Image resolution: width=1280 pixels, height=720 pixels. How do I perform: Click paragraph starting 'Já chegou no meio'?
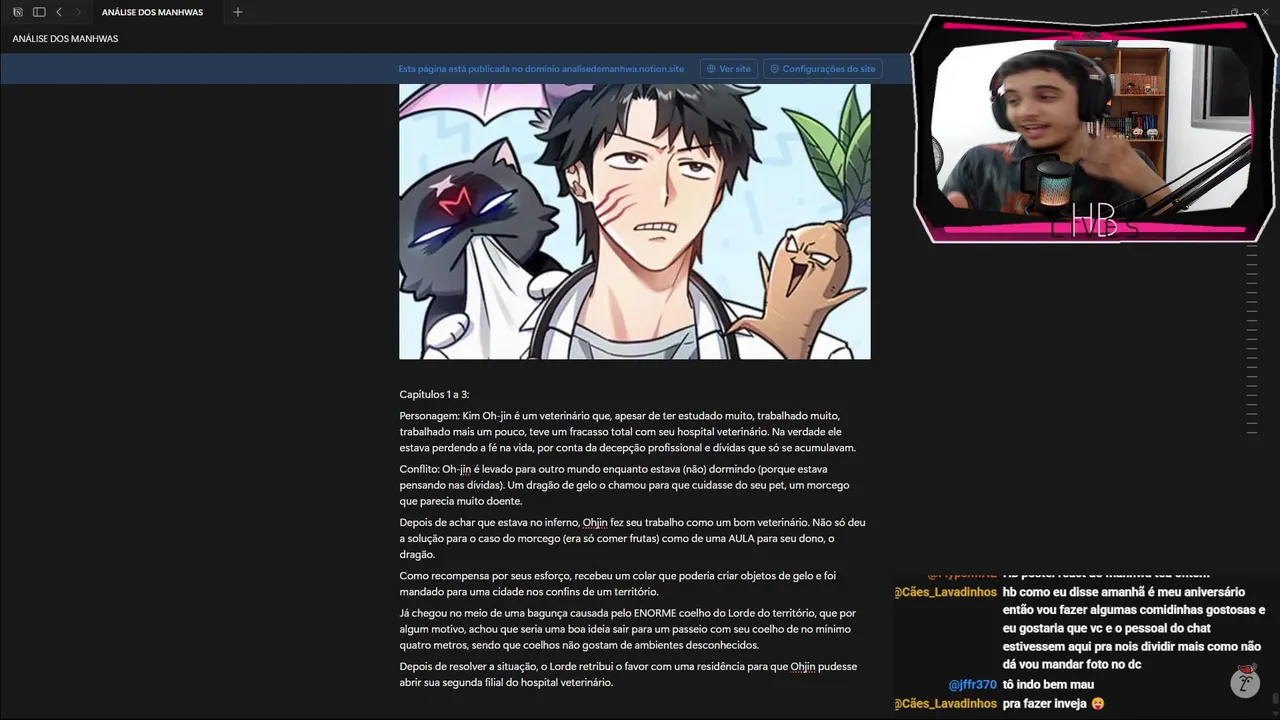click(628, 629)
